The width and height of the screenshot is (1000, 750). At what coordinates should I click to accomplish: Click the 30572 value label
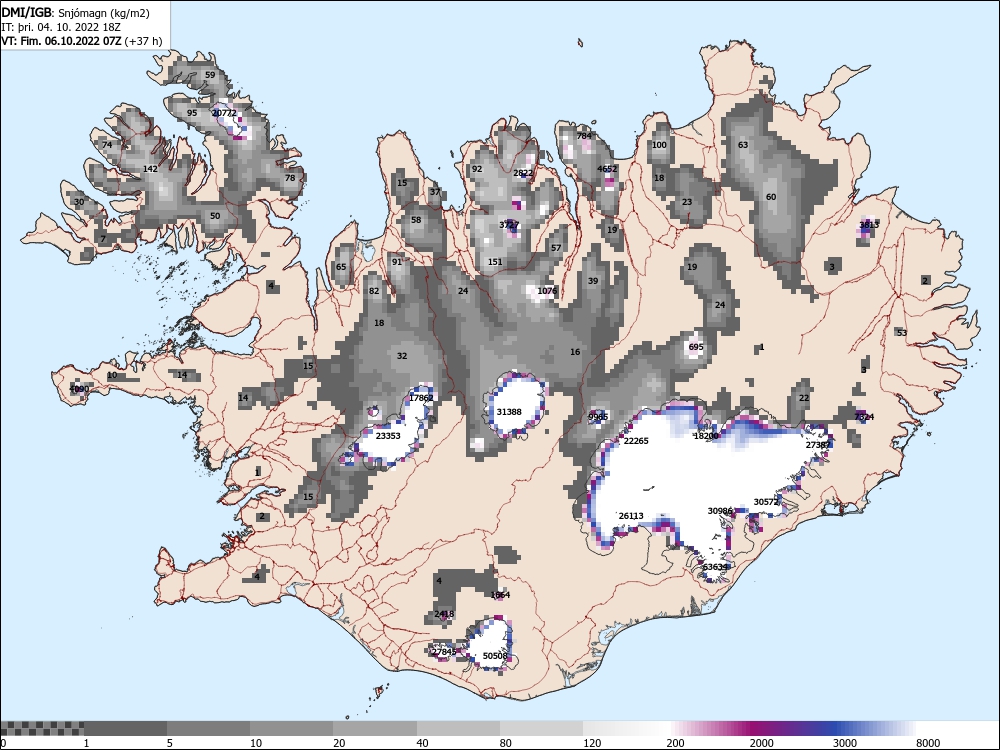[x=766, y=502]
